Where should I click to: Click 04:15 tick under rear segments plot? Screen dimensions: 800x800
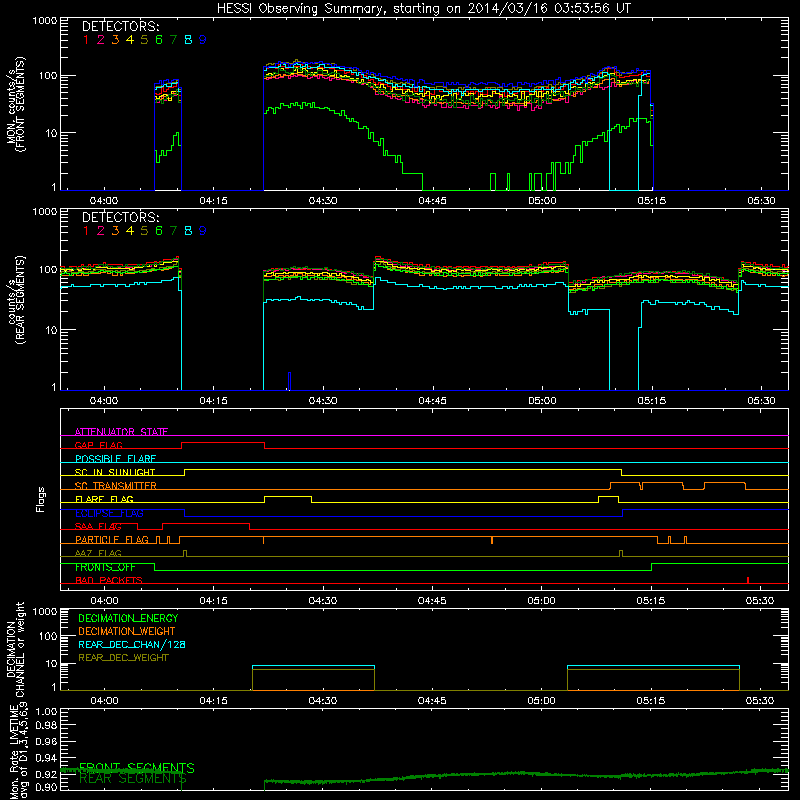(213, 401)
